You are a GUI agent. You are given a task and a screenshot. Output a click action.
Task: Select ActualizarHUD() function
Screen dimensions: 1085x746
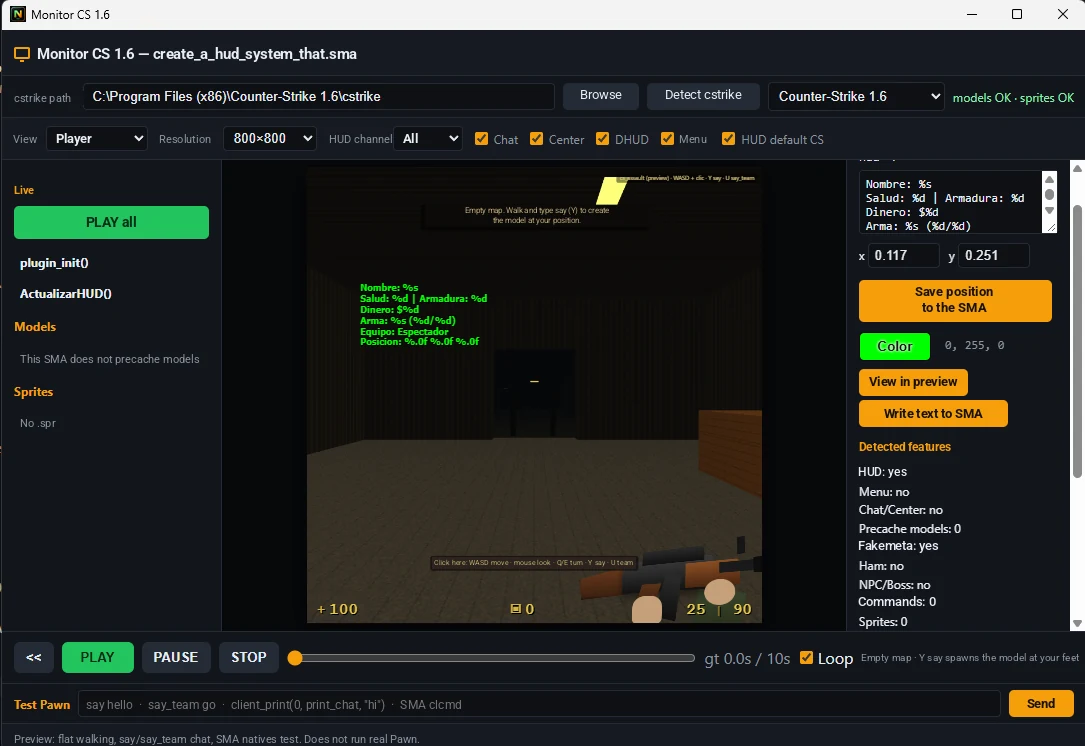66,293
